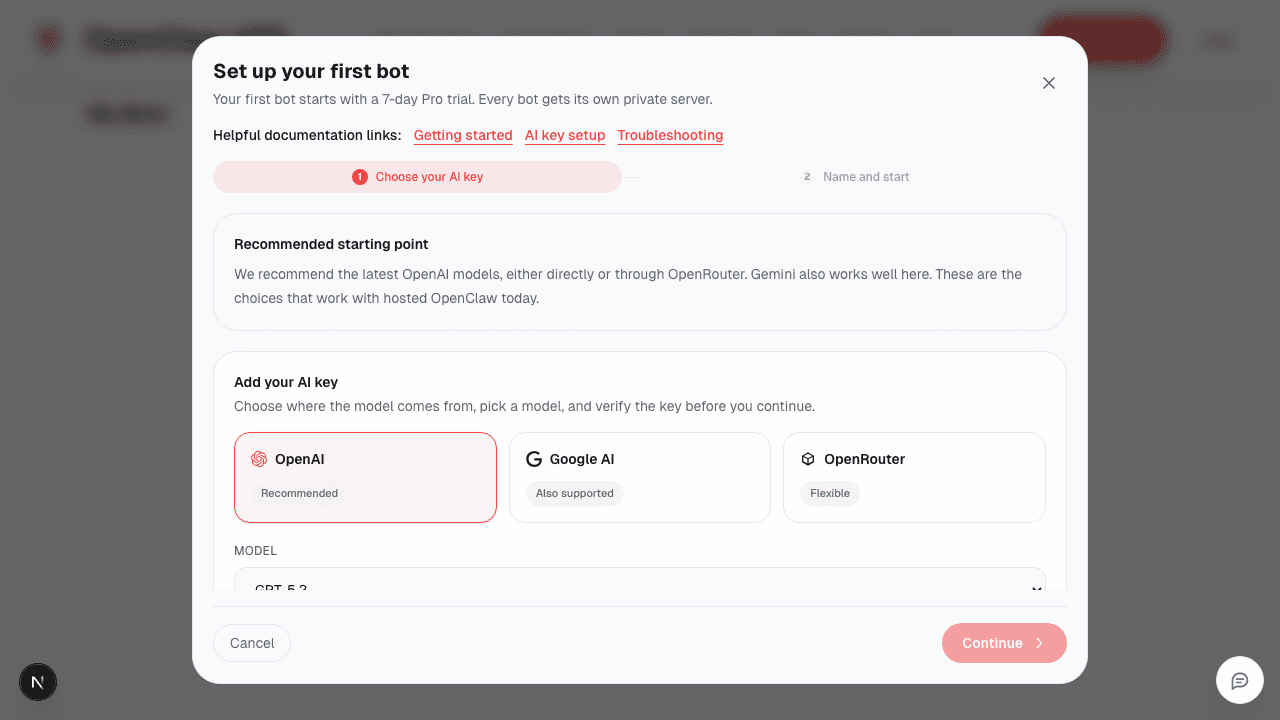The width and height of the screenshot is (1280, 720).
Task: Open the MODEL dropdown showing GPT-5.2
Action: (640, 585)
